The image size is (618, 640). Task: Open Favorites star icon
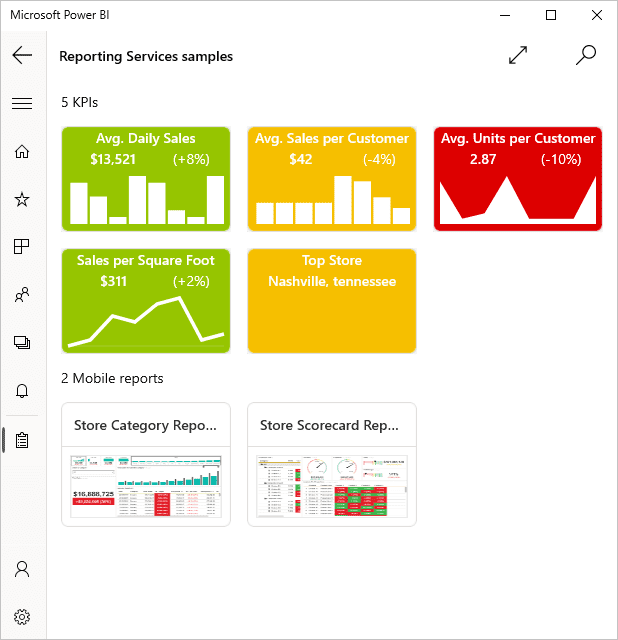(x=22, y=199)
